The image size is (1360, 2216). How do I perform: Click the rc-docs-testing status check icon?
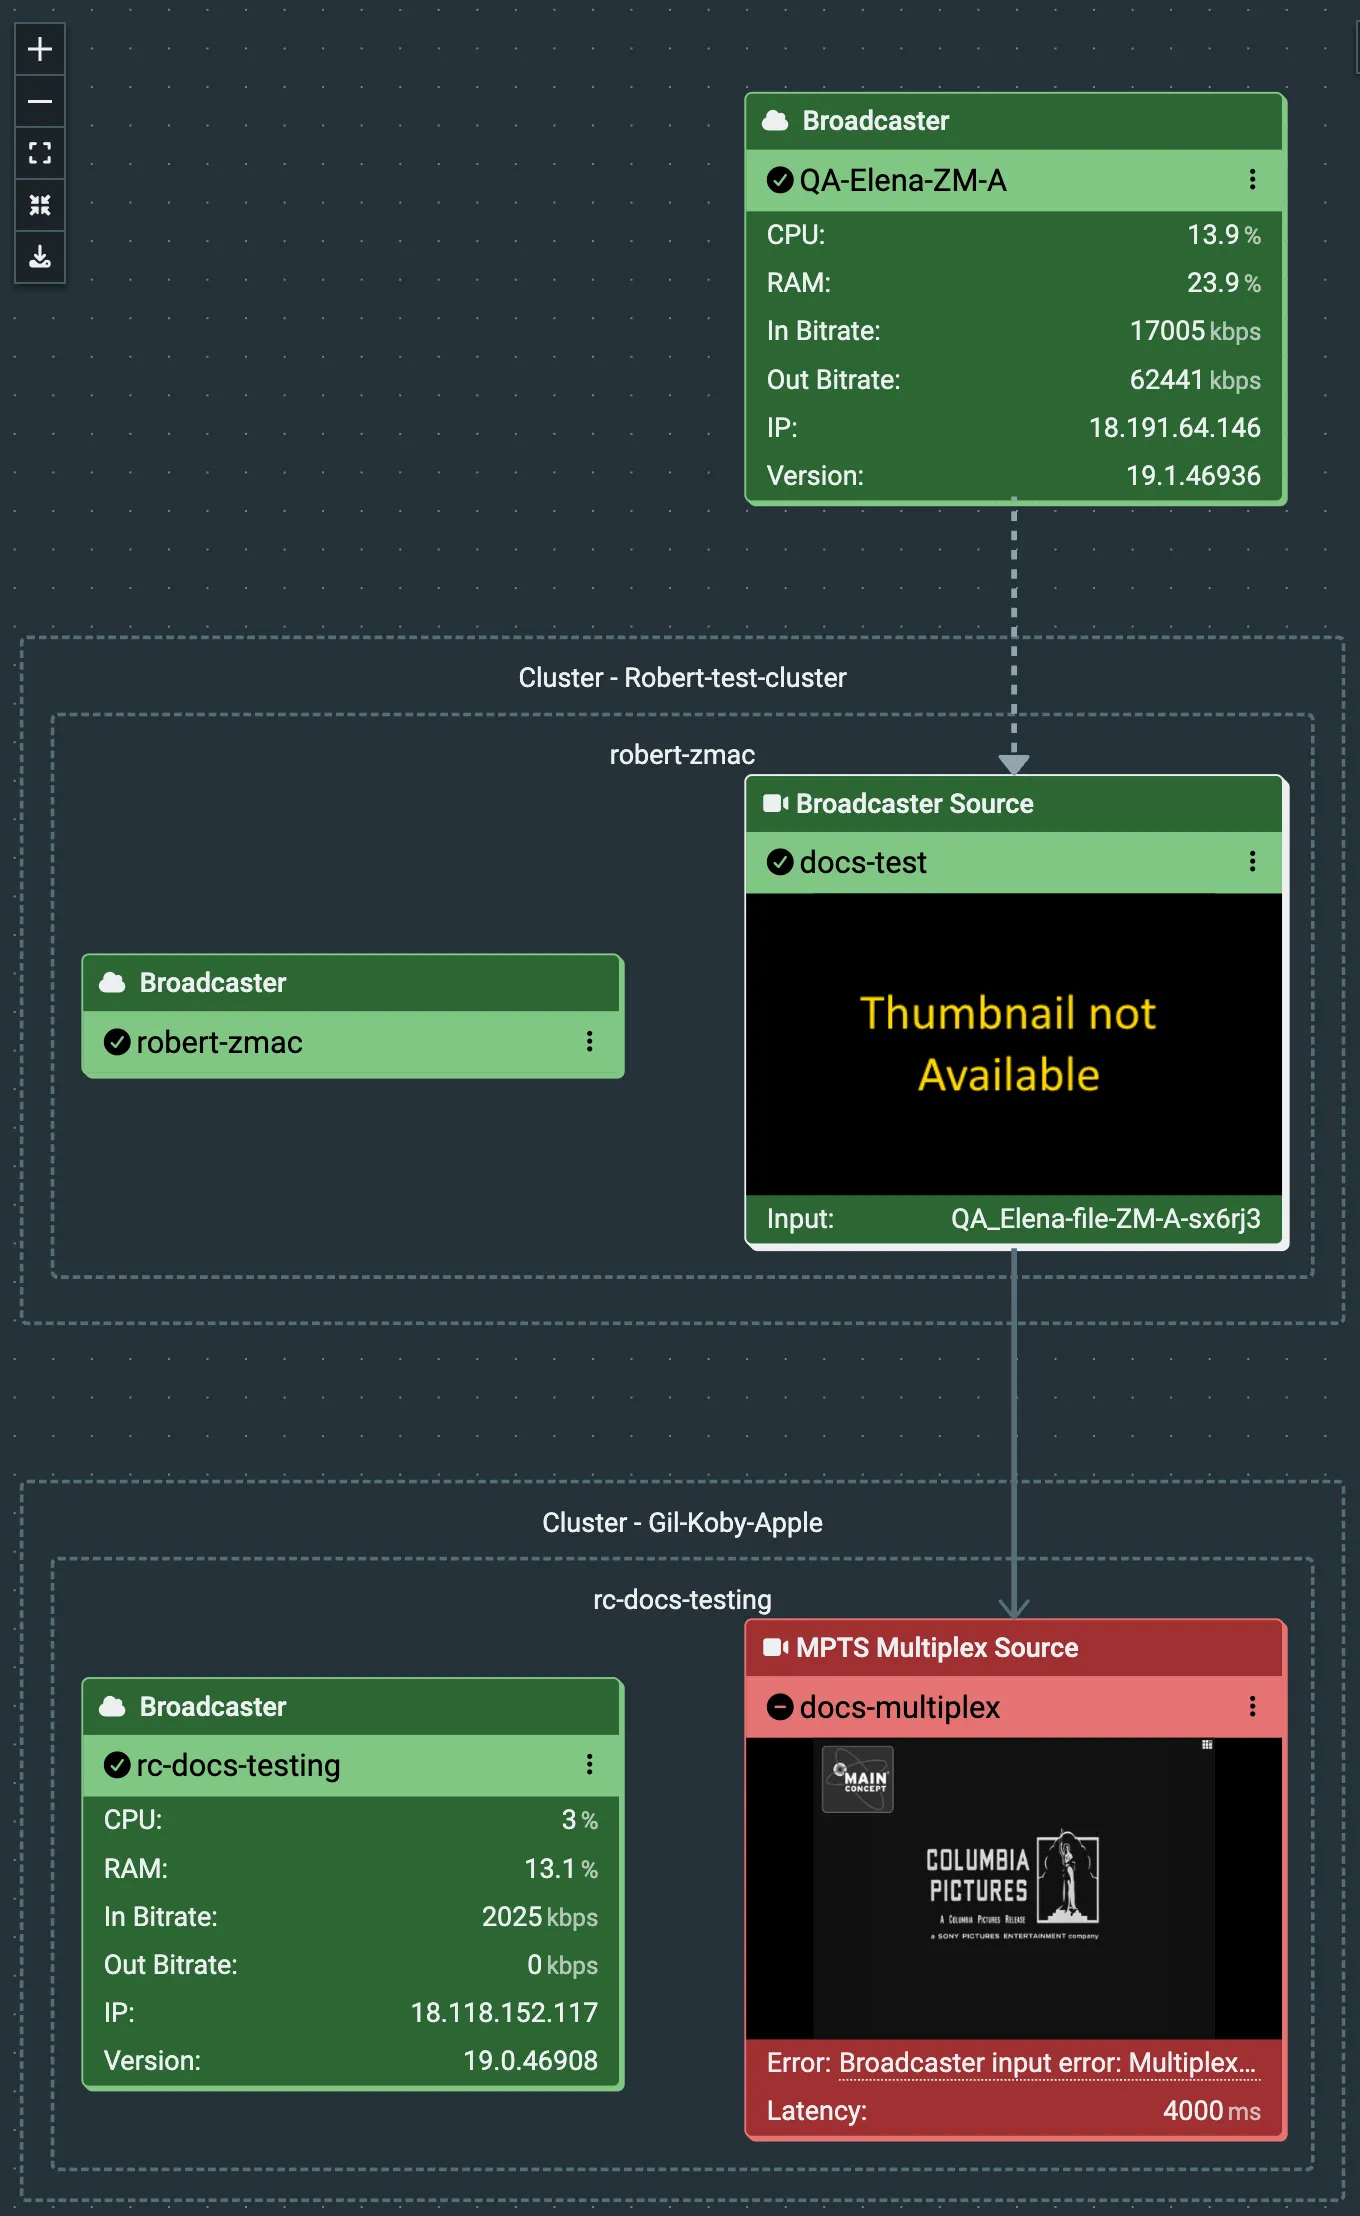tap(117, 1765)
